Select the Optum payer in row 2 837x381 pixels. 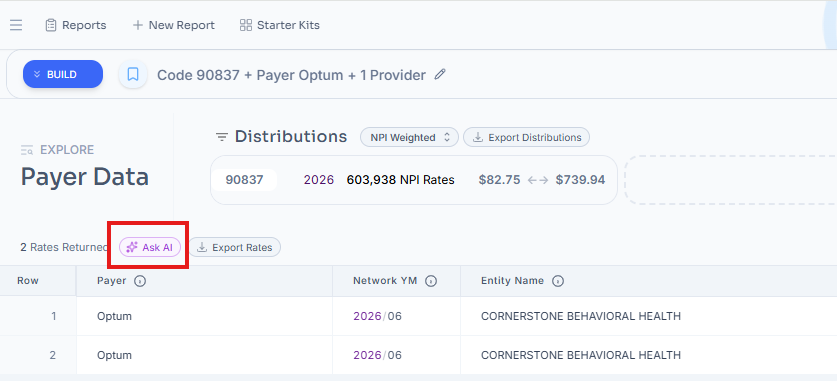click(x=114, y=355)
